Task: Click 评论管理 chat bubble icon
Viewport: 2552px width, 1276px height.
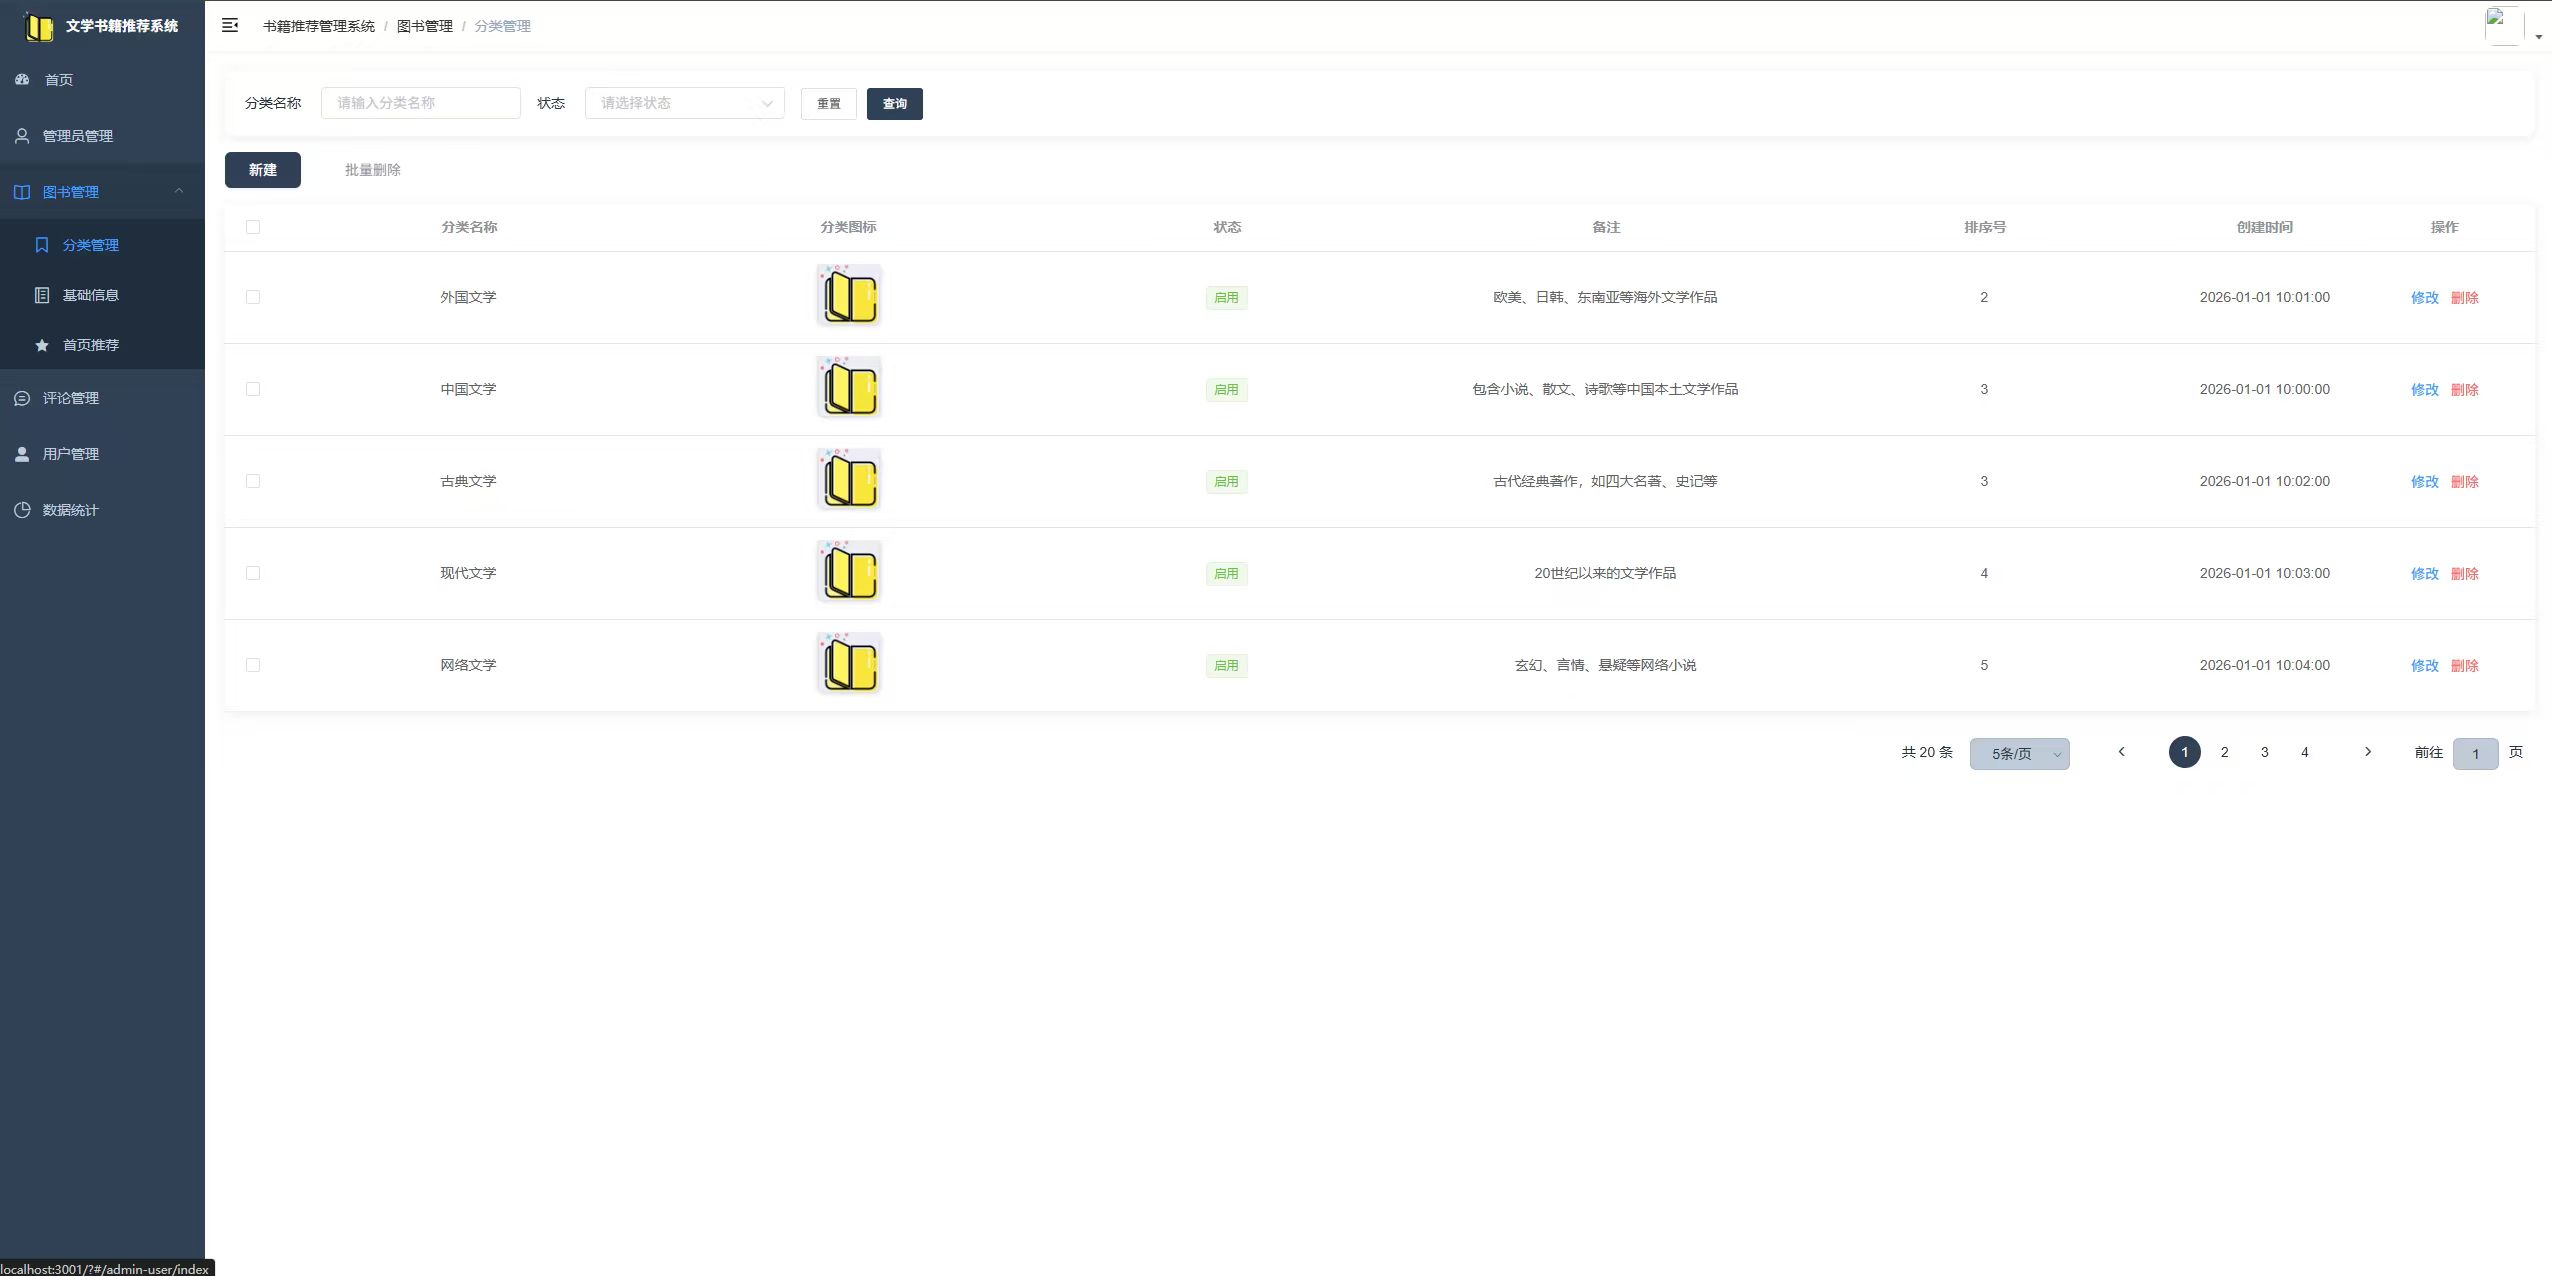Action: click(x=22, y=398)
